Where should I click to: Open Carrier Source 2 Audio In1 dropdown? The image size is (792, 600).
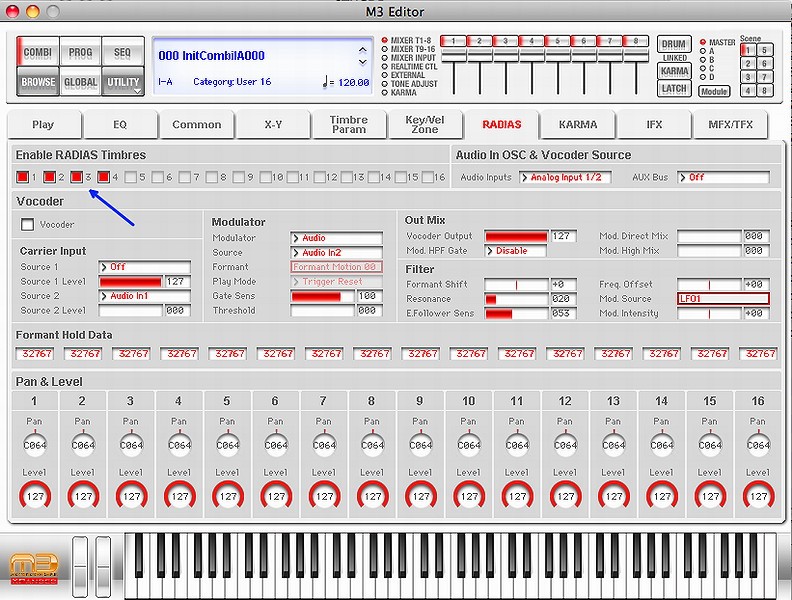tap(144, 296)
